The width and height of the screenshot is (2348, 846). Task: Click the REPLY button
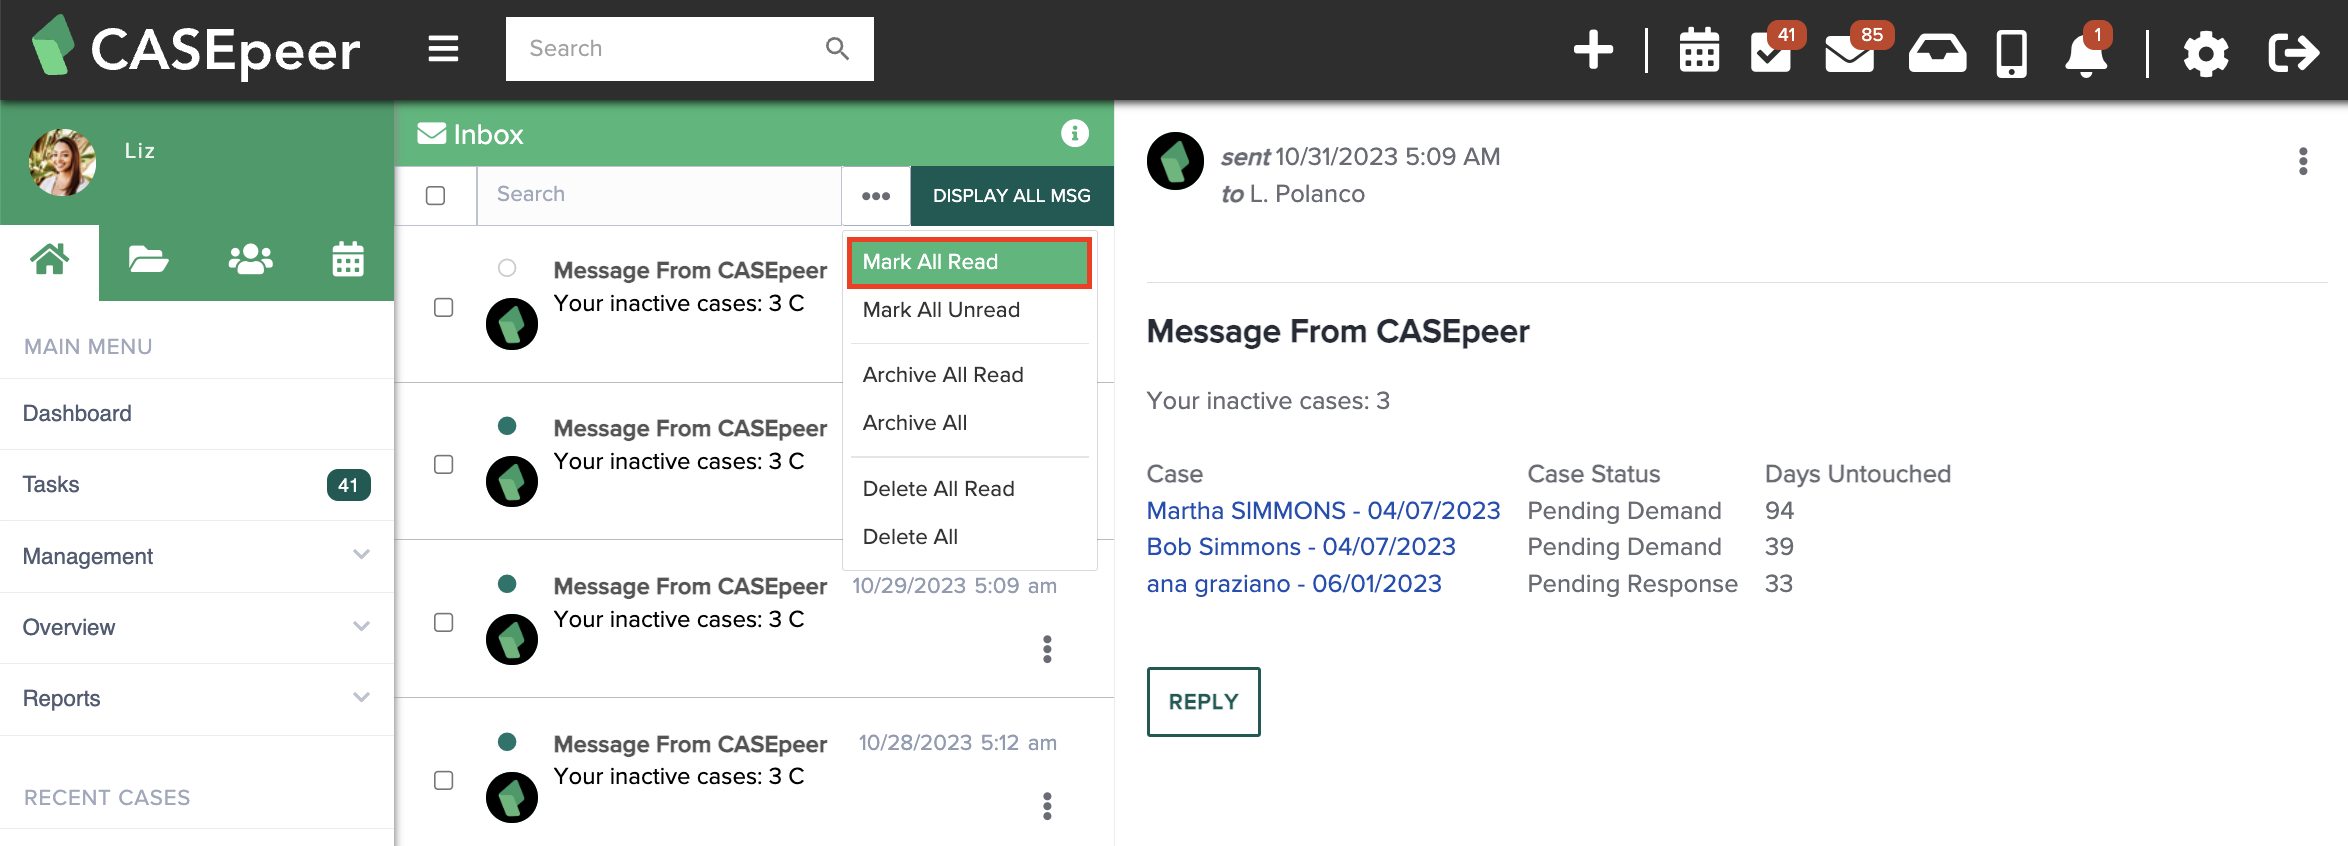pyautogui.click(x=1204, y=702)
